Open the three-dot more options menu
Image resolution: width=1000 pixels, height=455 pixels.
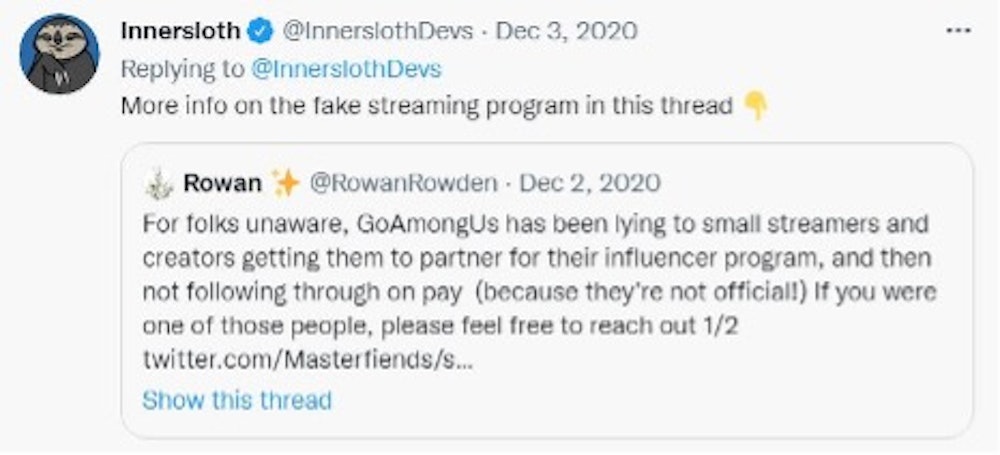pyautogui.click(x=958, y=30)
